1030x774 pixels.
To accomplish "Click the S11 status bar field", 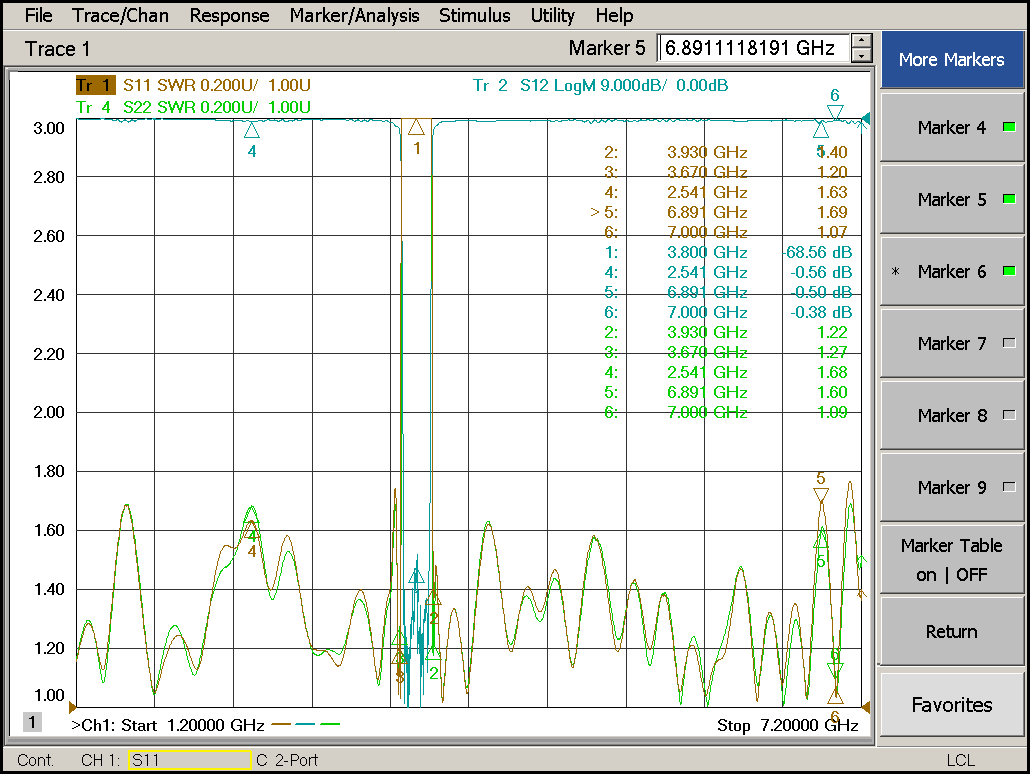I will [x=189, y=760].
